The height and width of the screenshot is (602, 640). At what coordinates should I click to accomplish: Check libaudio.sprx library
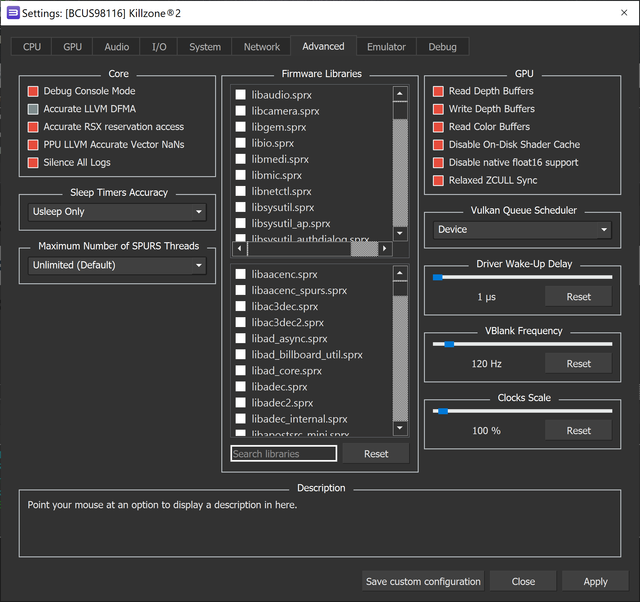point(241,95)
